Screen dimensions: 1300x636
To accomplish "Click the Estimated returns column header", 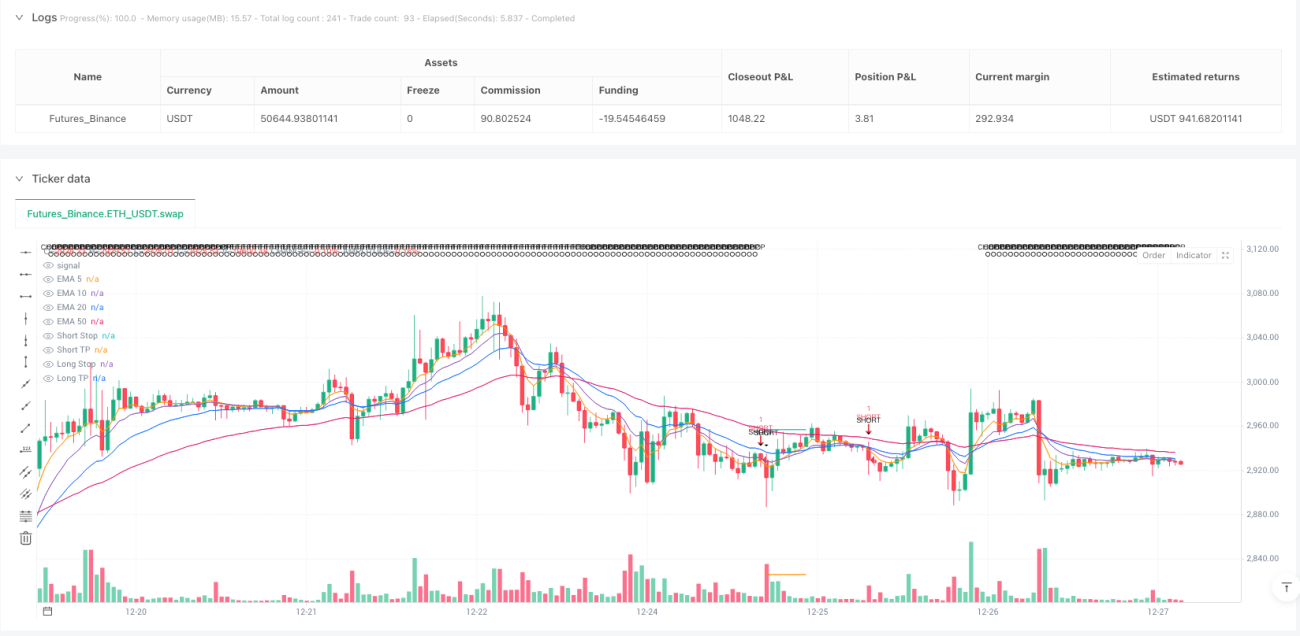I will (x=1195, y=77).
